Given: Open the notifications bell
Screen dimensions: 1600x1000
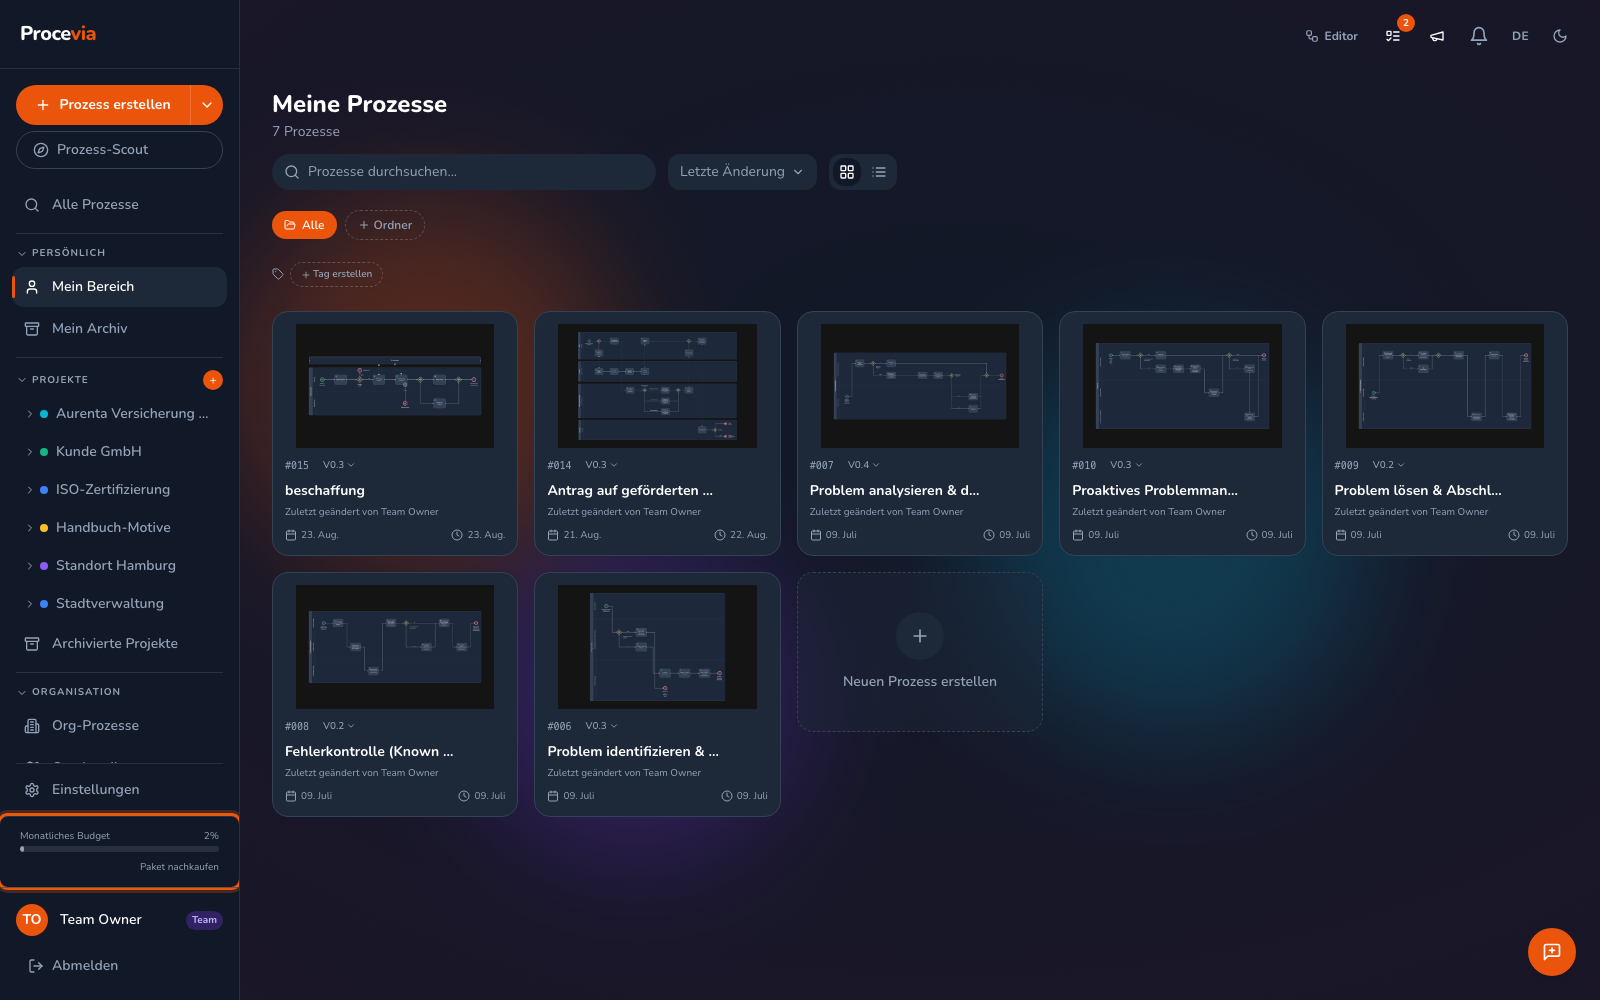Looking at the screenshot, I should 1479,36.
